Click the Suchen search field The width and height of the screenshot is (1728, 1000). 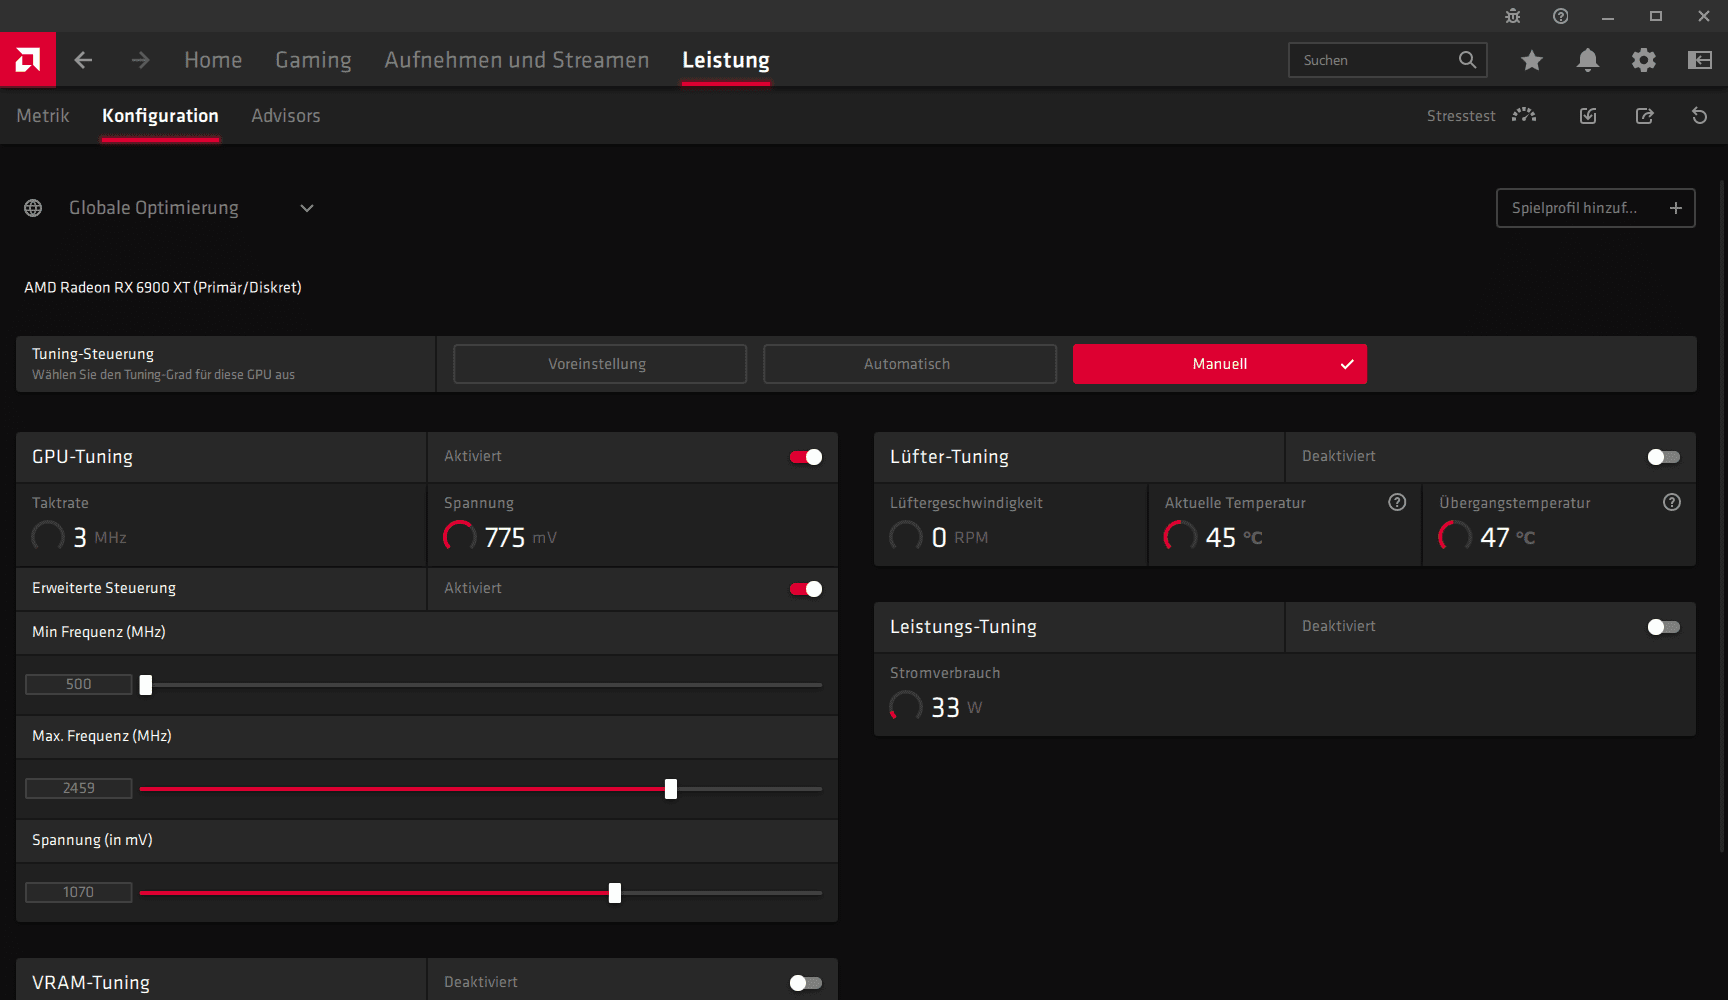tap(1388, 60)
